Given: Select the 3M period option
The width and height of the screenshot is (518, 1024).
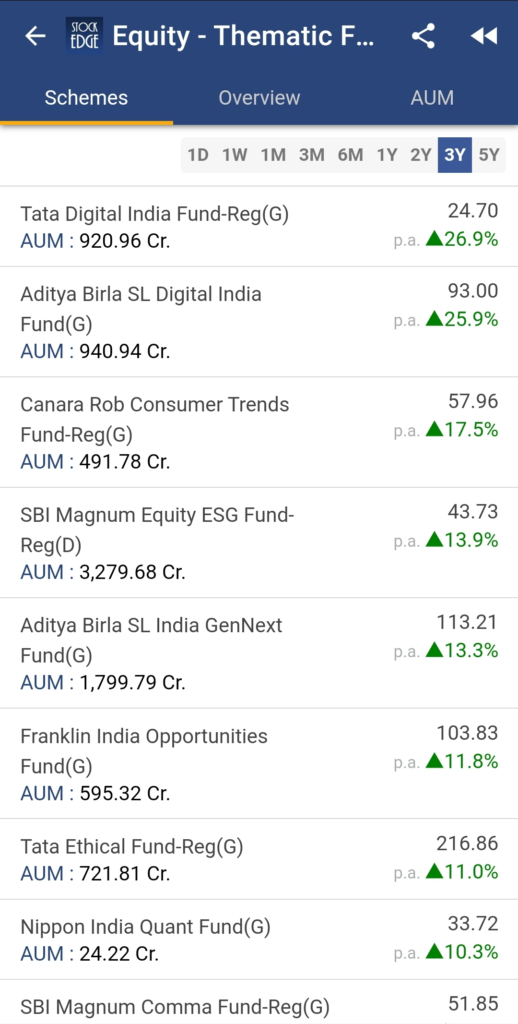Looking at the screenshot, I should [x=312, y=155].
